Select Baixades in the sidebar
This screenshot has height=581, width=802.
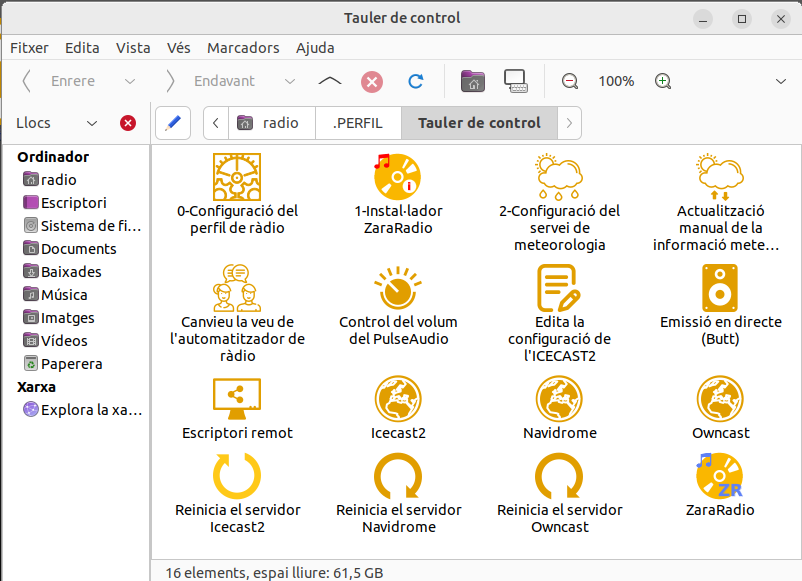click(x=71, y=272)
